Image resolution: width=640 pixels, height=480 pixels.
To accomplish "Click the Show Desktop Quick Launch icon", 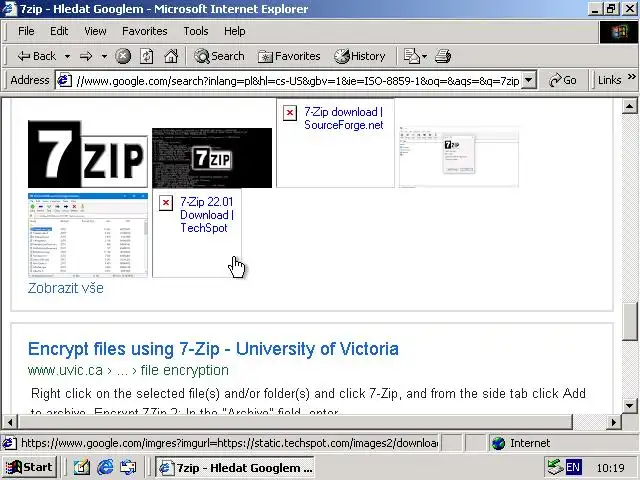I will click(82, 467).
